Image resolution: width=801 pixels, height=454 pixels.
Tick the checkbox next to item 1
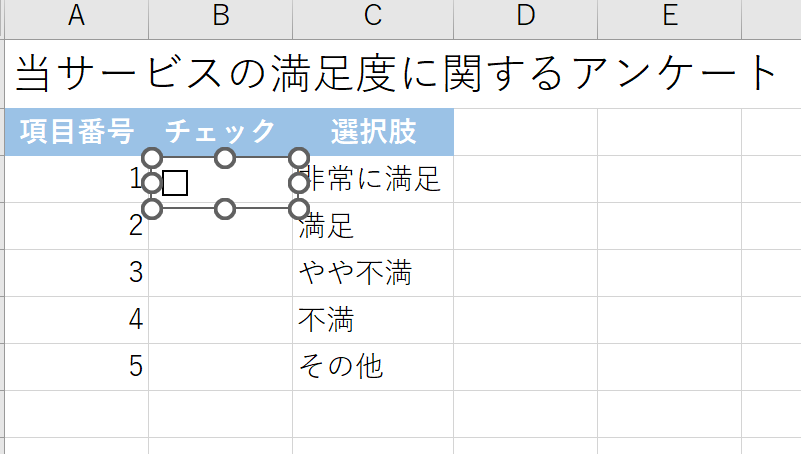click(175, 183)
